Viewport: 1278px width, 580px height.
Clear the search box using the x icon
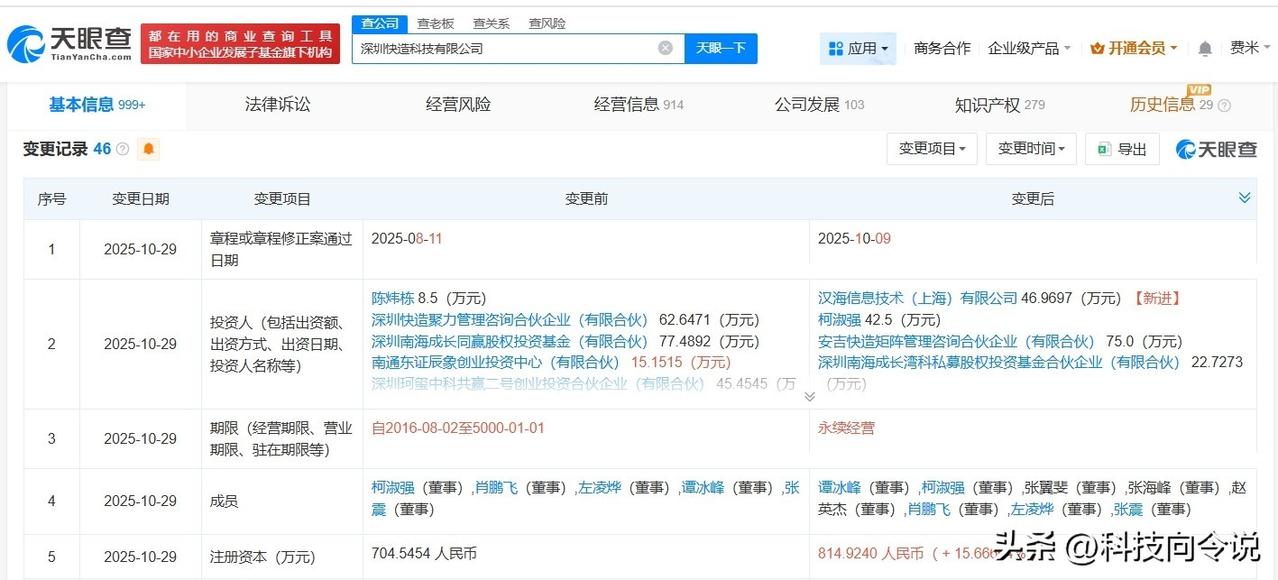pyautogui.click(x=664, y=47)
